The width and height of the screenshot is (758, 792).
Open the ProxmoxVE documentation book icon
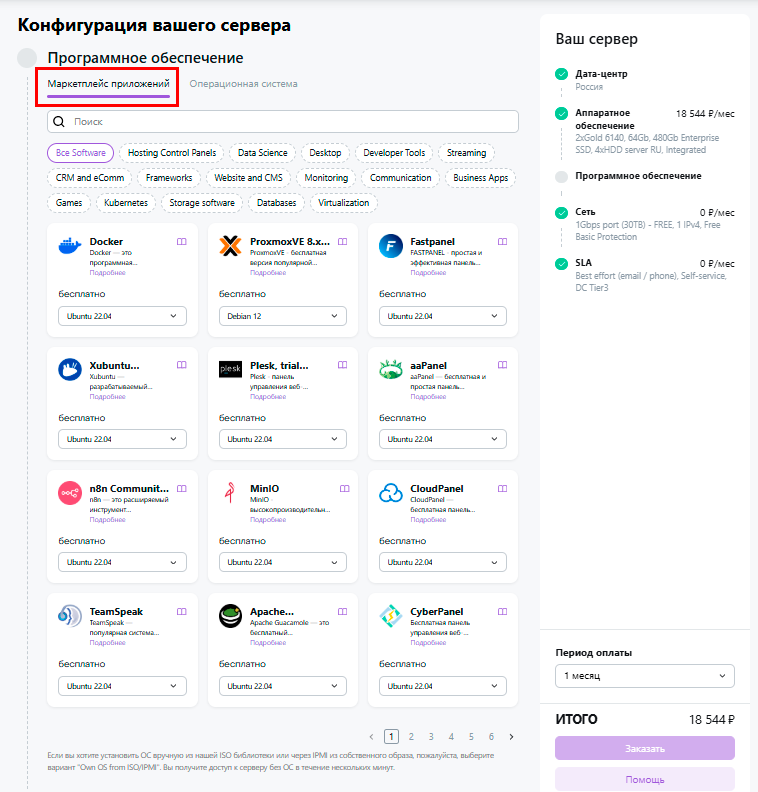point(342,242)
